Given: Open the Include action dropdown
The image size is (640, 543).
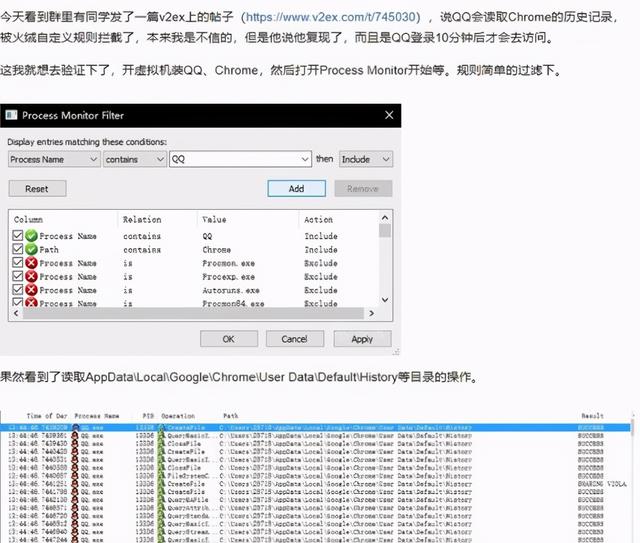Looking at the screenshot, I should tap(366, 159).
